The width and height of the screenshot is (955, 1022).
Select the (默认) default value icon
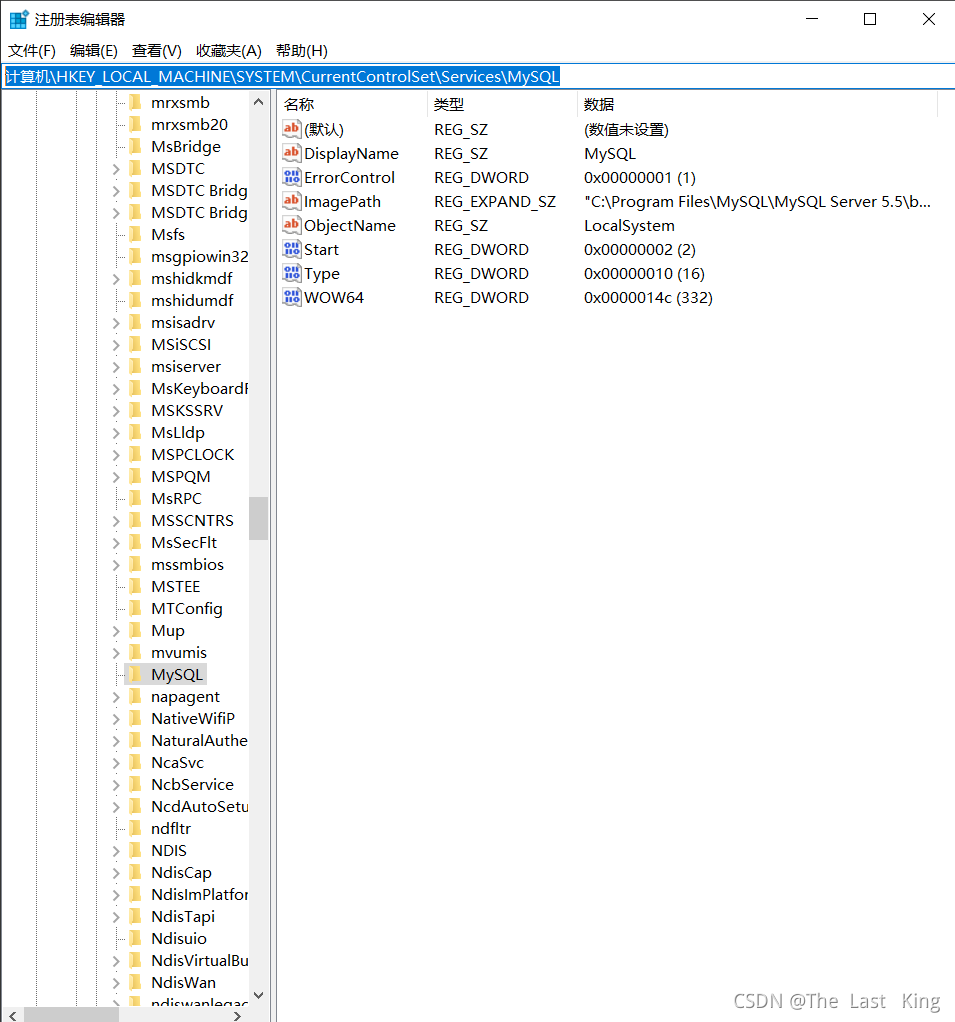tap(291, 129)
